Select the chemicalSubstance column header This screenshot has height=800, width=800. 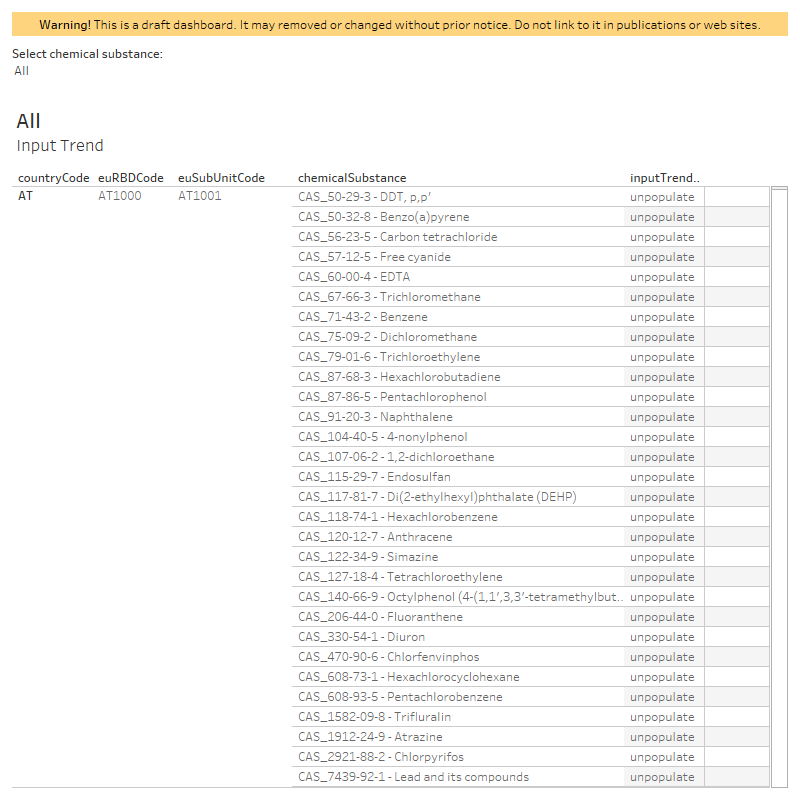[x=352, y=178]
